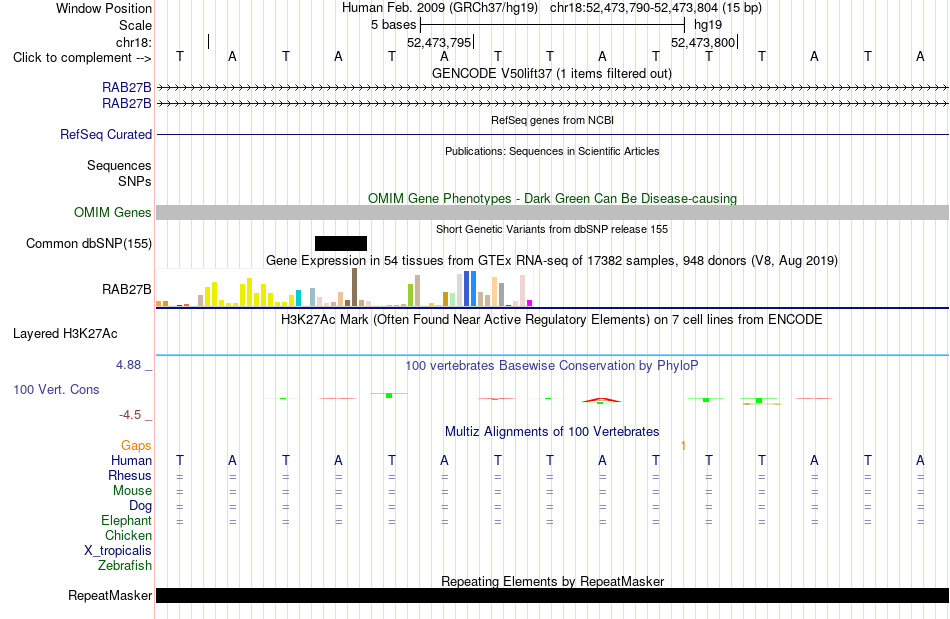Click 'Repeating Elements by RepeatMasker' title
950x619 pixels.
point(552,581)
